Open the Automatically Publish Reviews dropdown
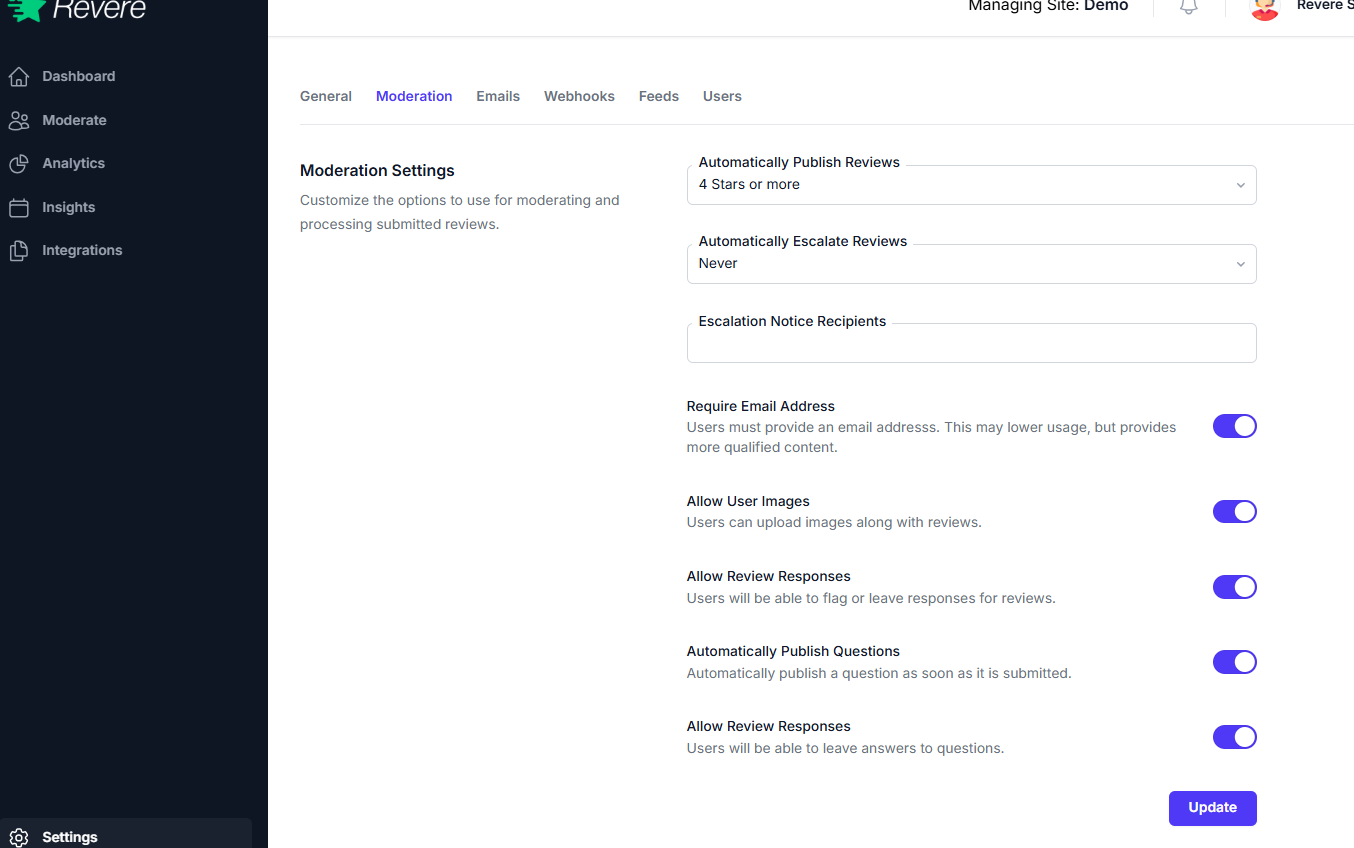The image size is (1354, 848). point(971,184)
